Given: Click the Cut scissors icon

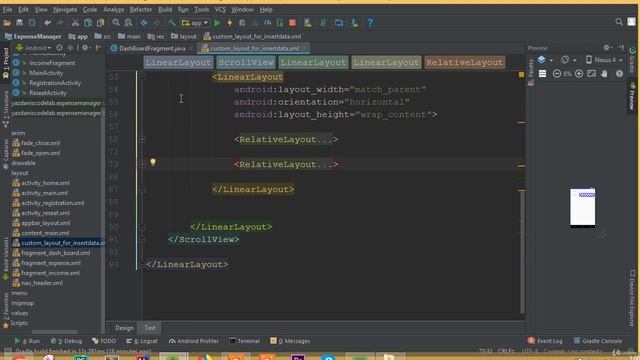Looking at the screenshot, I should click(75, 23).
